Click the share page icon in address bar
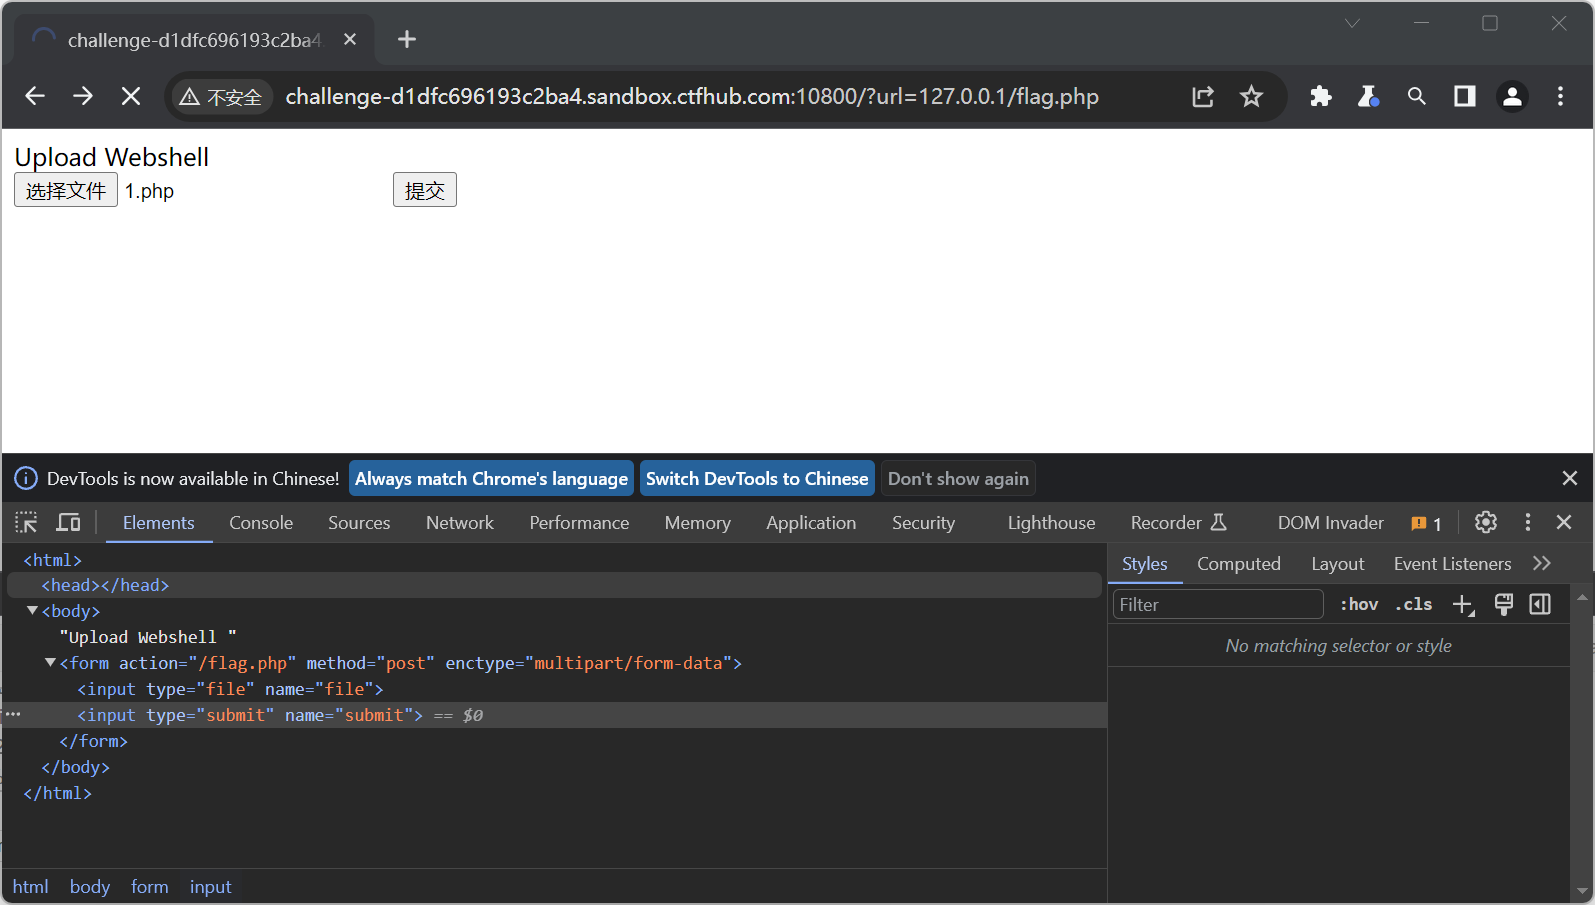Image resolution: width=1595 pixels, height=905 pixels. (1203, 97)
